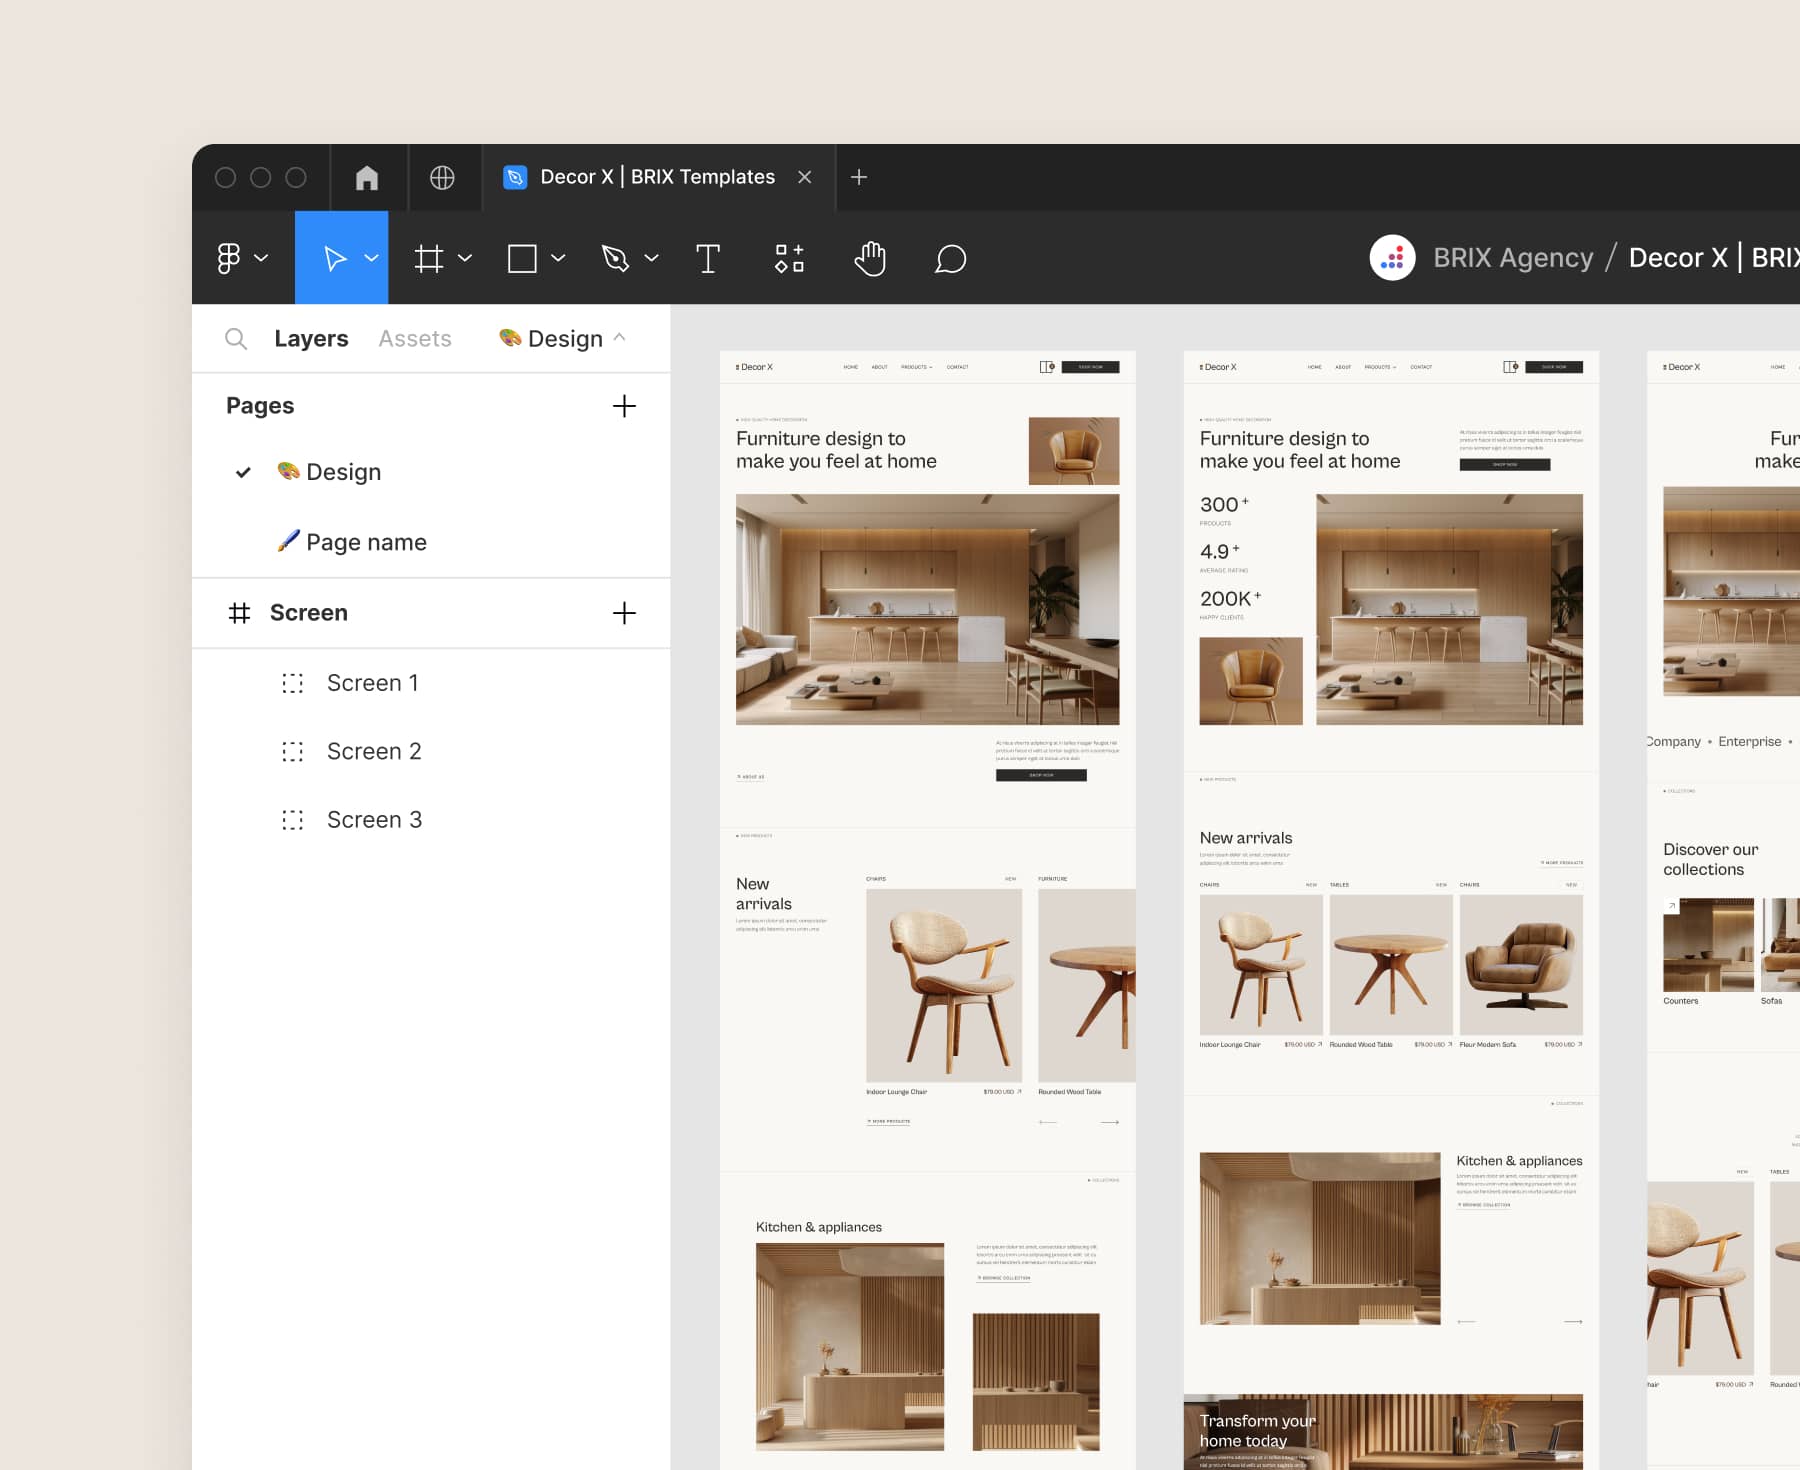Switch to the Layers tab
1800x1470 pixels.
click(311, 339)
